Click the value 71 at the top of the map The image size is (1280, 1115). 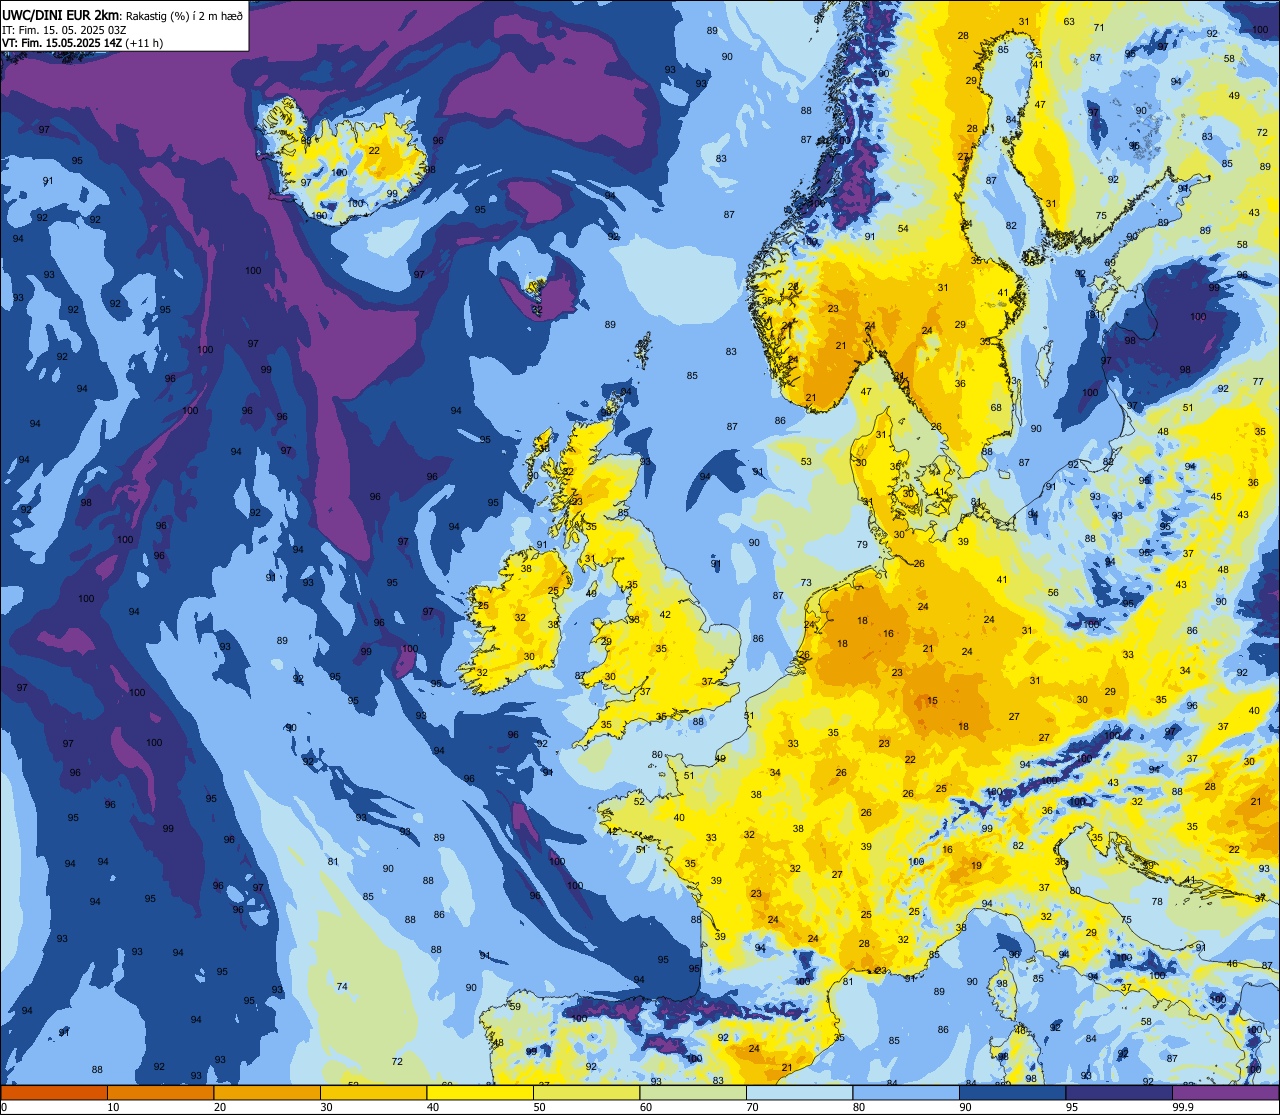[1099, 28]
